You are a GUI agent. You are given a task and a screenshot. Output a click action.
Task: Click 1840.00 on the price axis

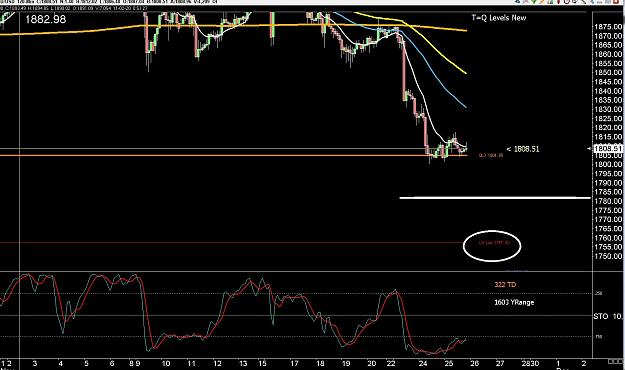coord(608,91)
